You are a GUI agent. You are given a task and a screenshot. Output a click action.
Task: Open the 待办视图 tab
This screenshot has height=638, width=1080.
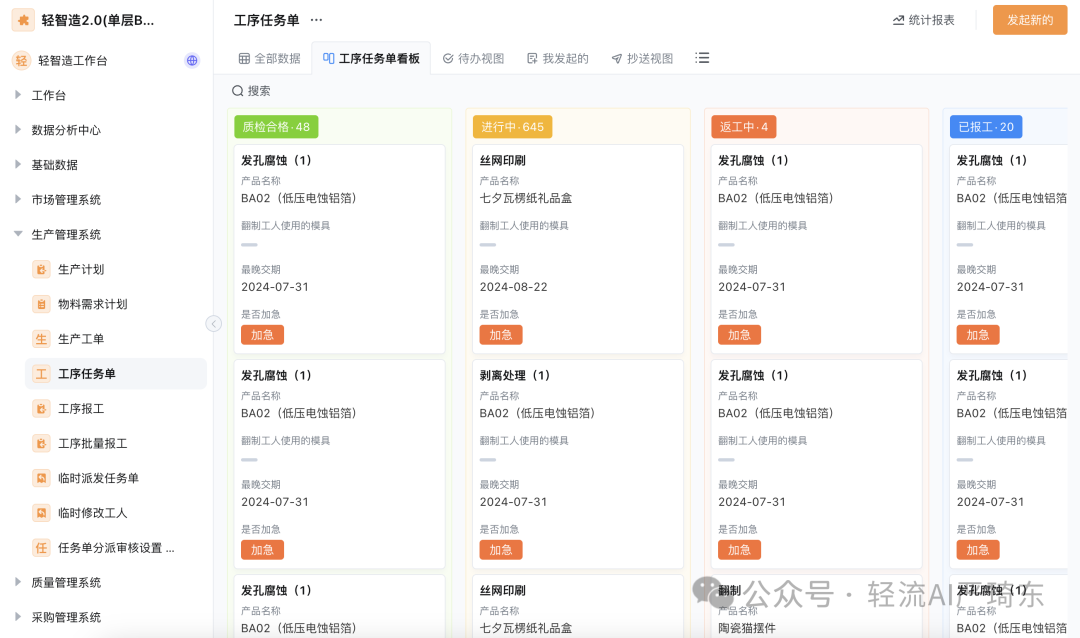click(x=474, y=58)
